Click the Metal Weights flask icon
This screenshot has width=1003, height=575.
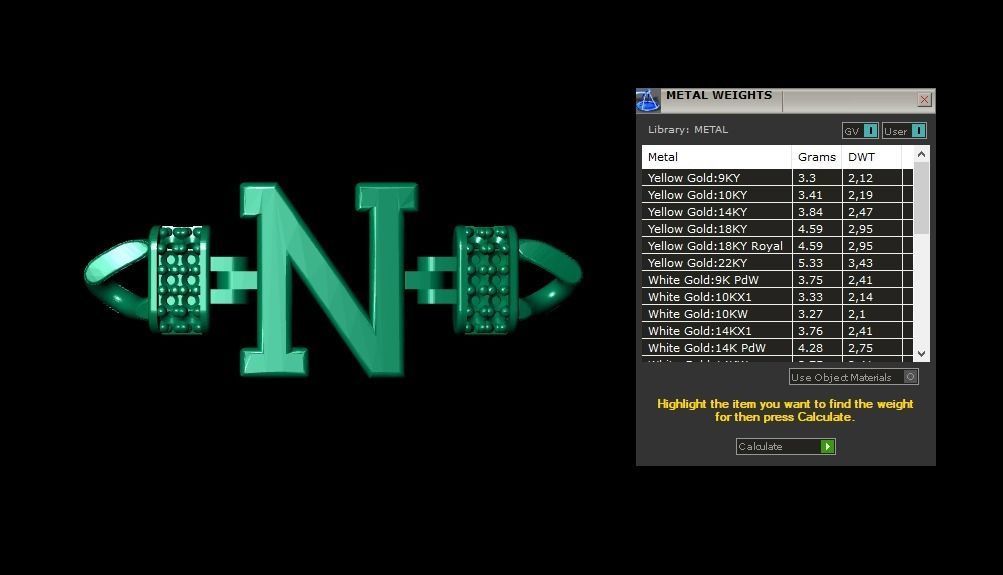click(x=647, y=100)
